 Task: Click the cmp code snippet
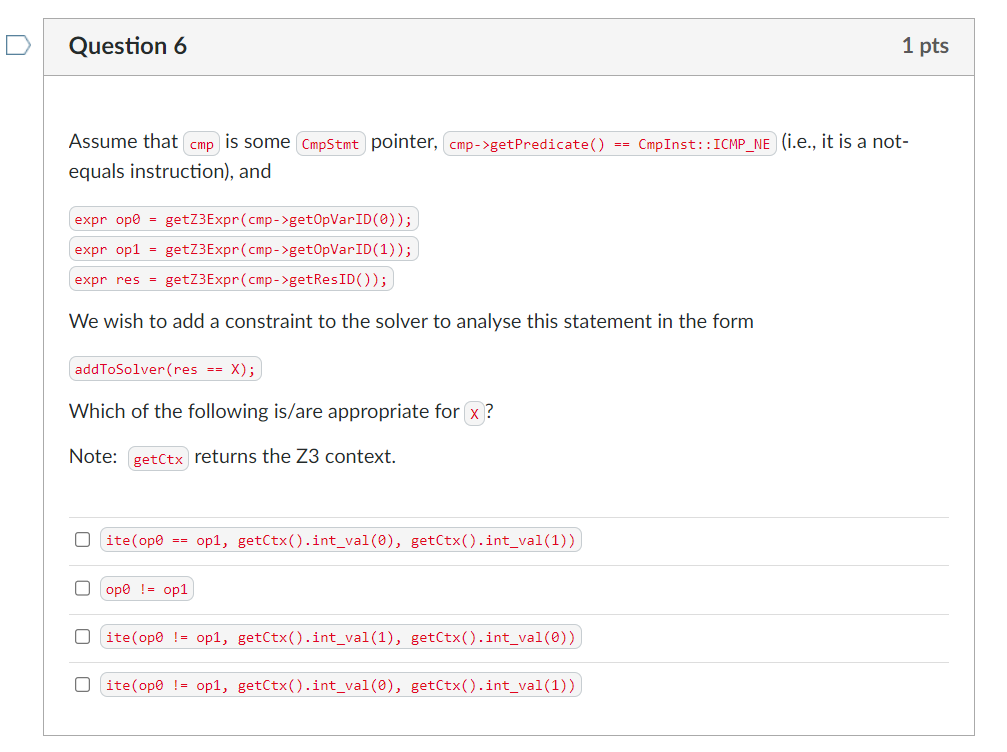[200, 143]
